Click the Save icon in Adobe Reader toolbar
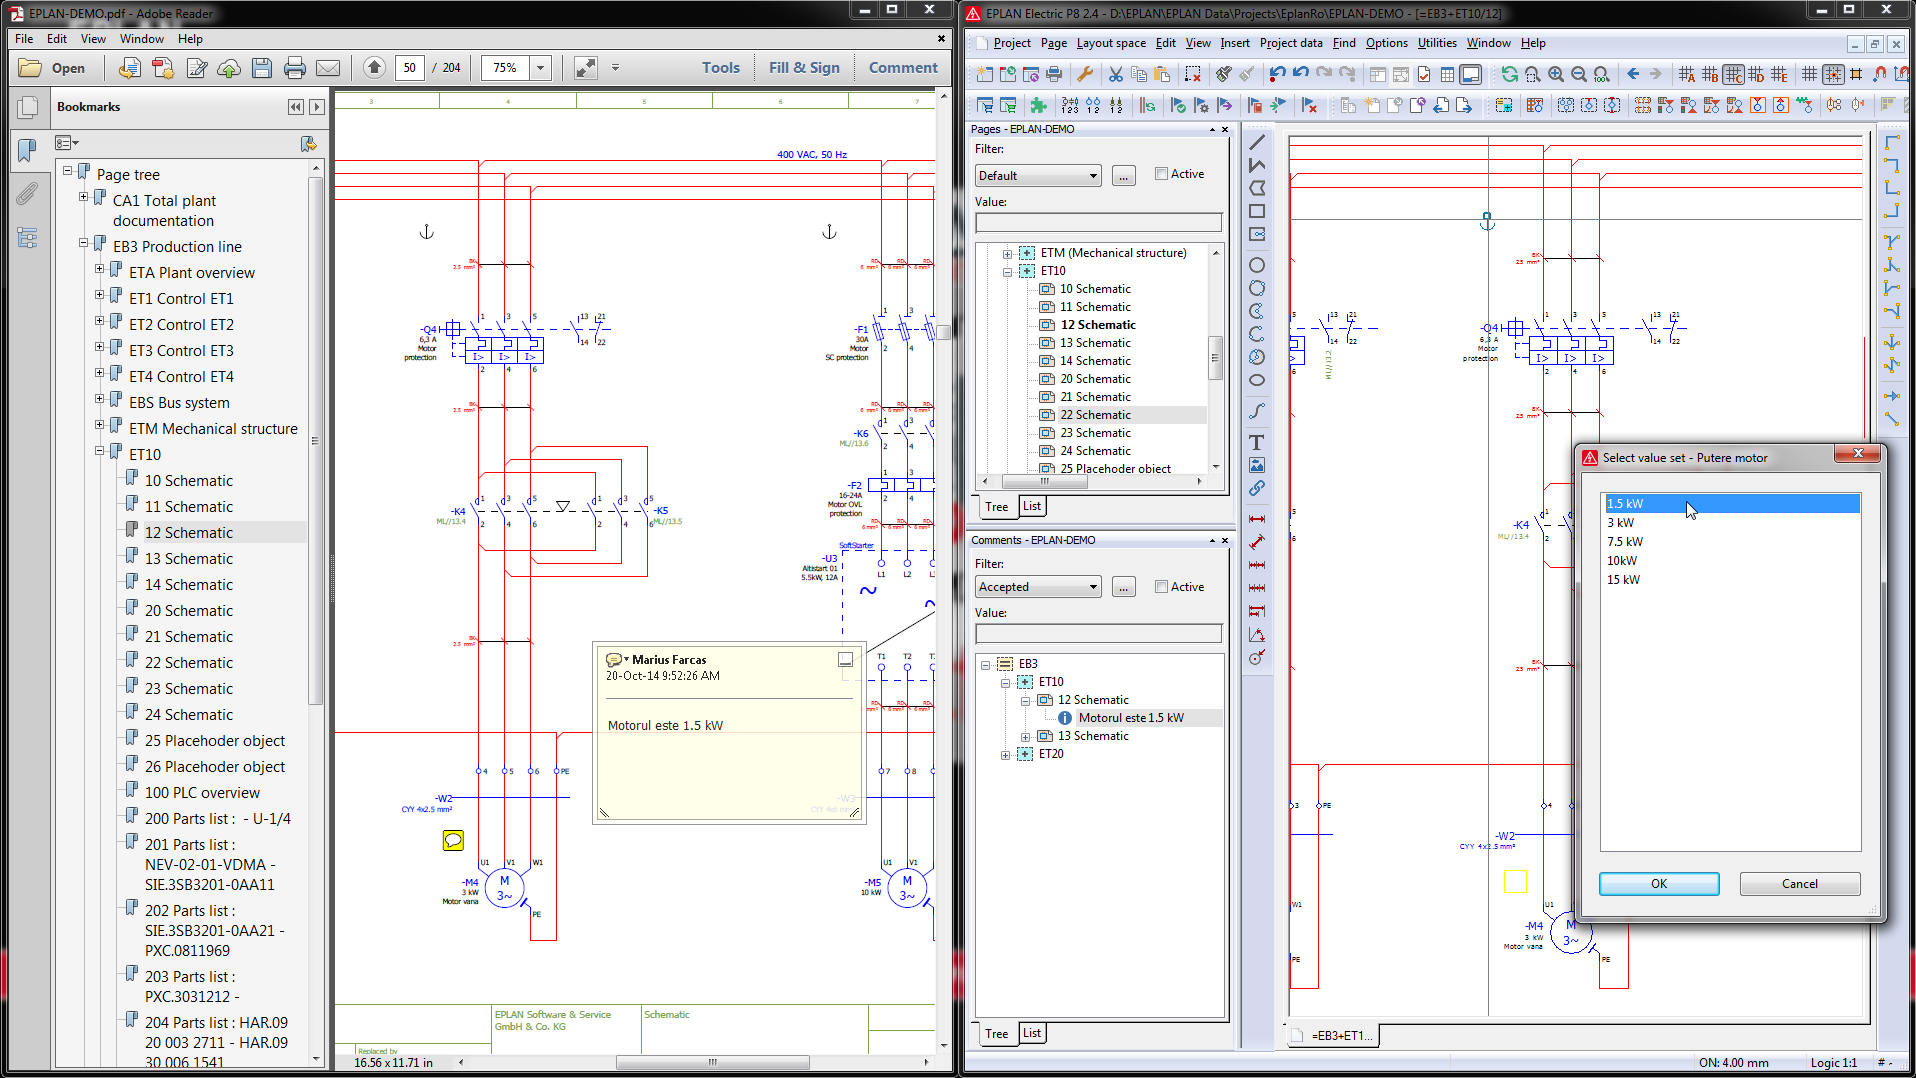1916x1078 pixels. (x=262, y=68)
